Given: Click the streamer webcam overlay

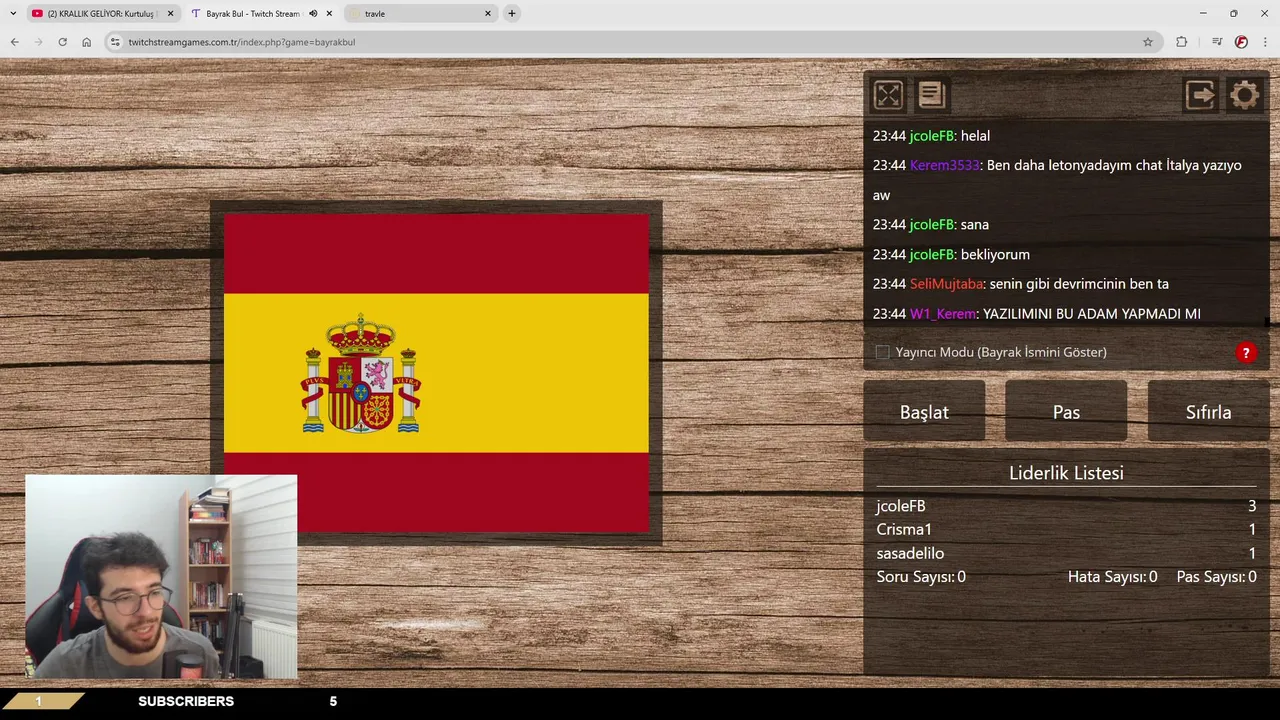Looking at the screenshot, I should tap(161, 577).
